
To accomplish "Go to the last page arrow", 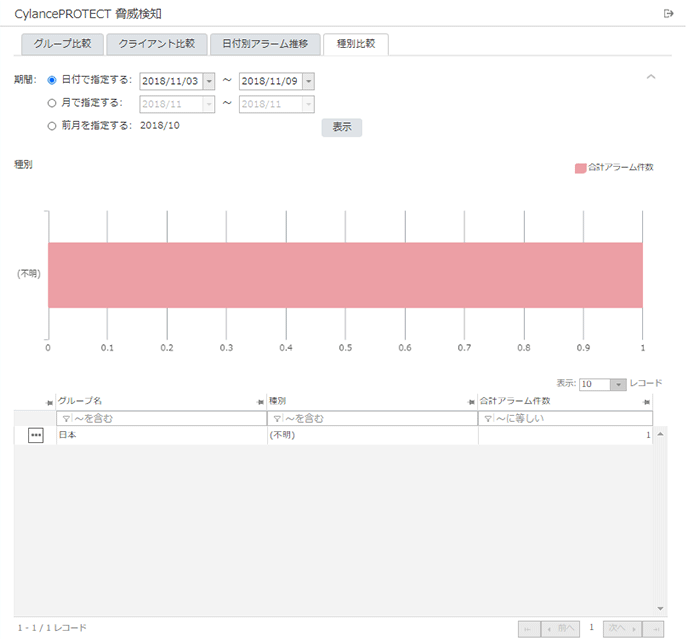I will click(x=655, y=628).
